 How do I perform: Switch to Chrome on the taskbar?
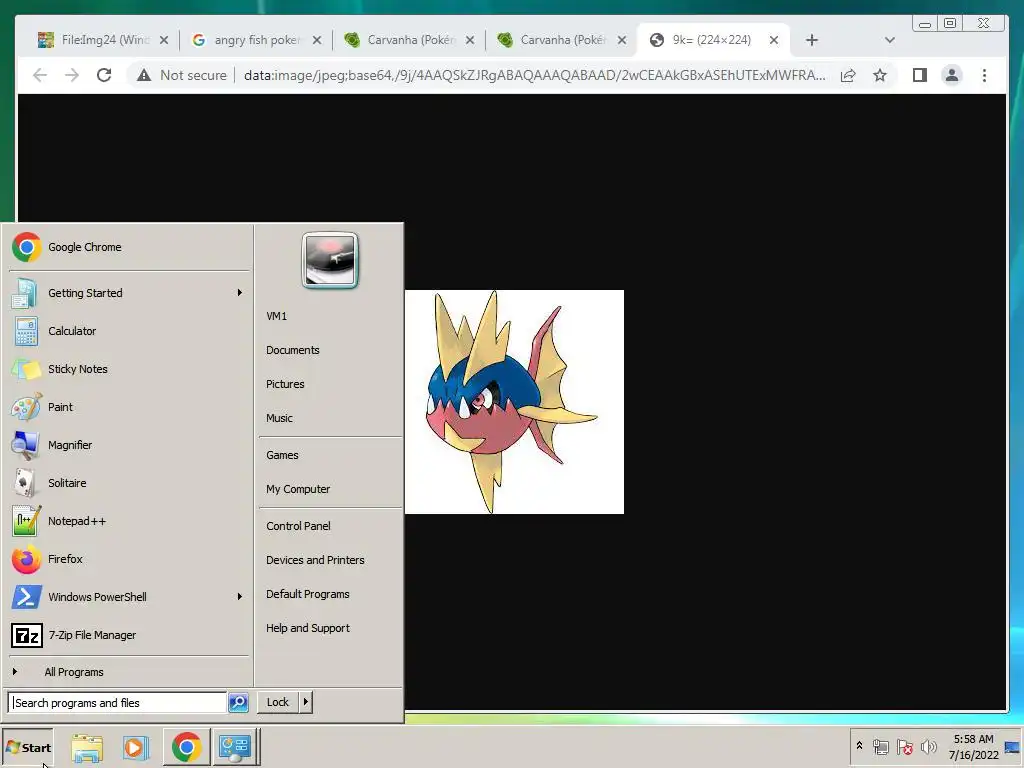tap(186, 747)
